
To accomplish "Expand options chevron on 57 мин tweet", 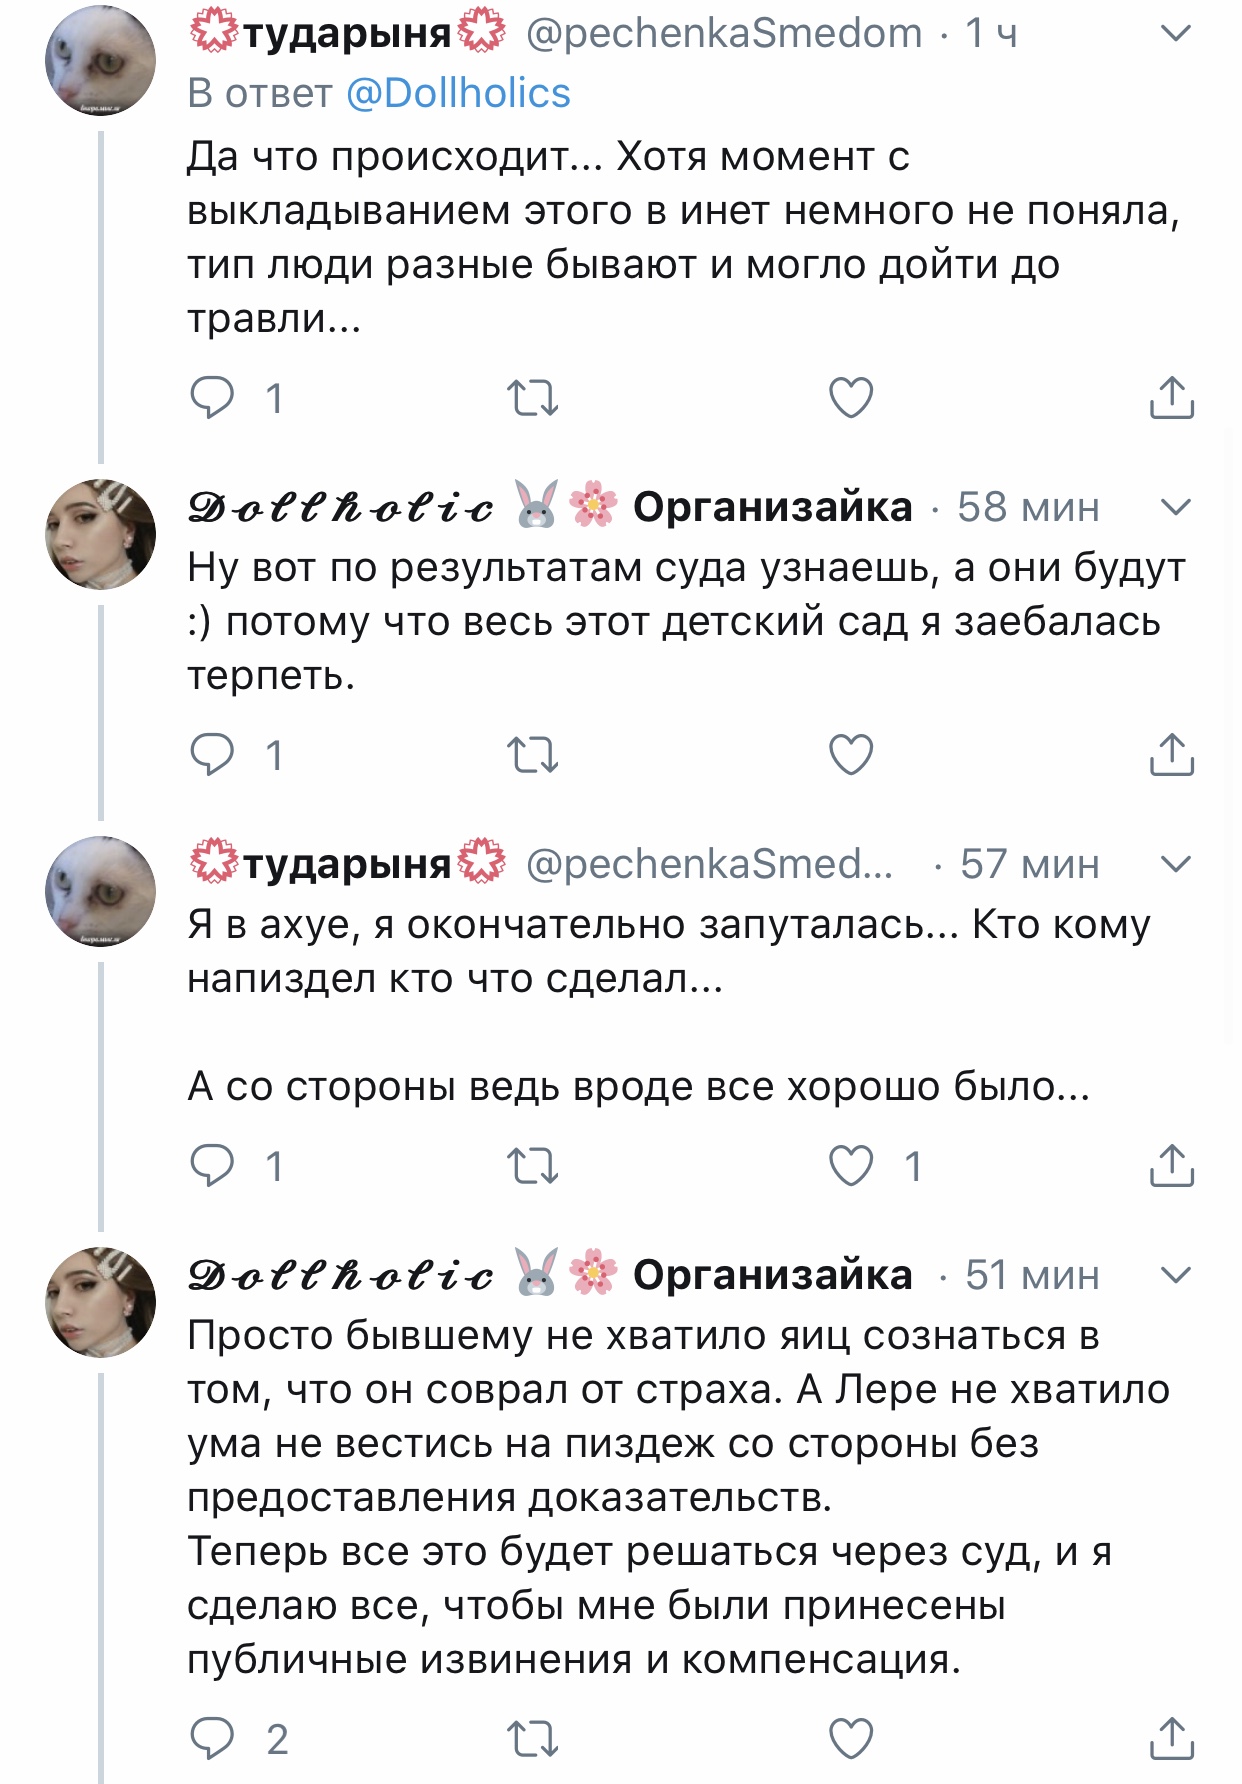I will coord(1176,864).
